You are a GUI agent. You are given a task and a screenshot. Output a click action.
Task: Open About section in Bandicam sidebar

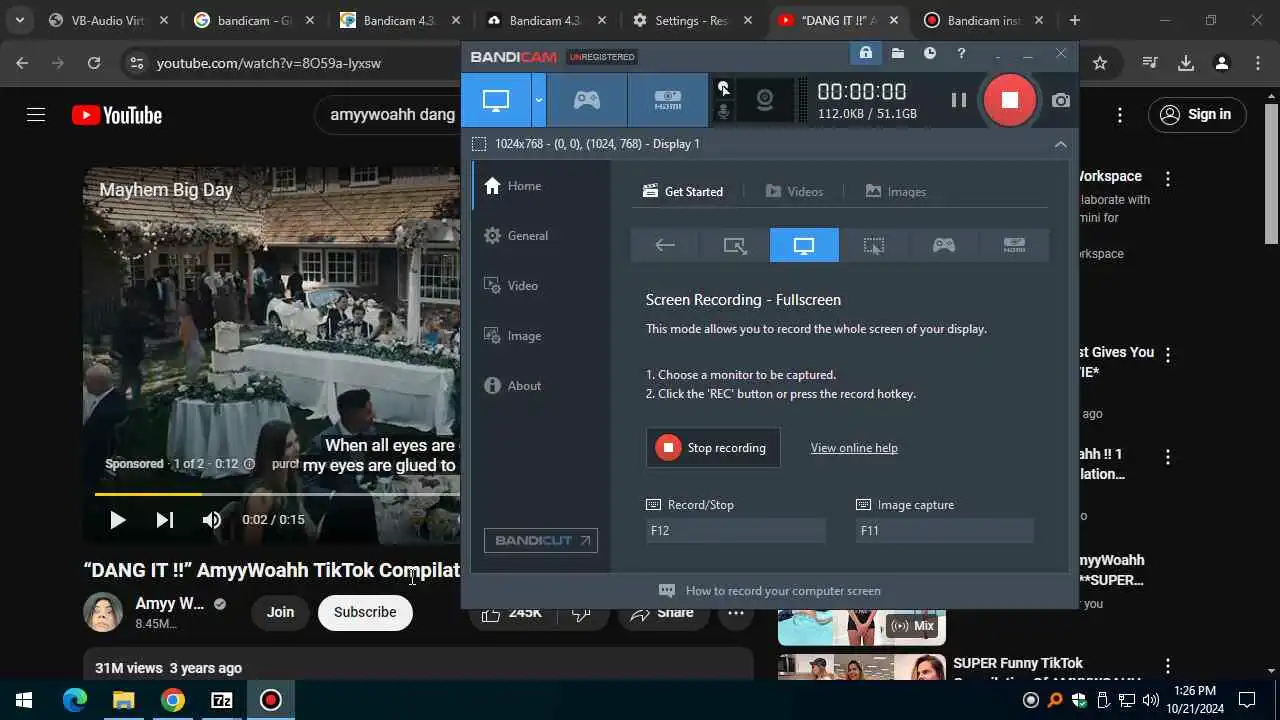point(541,386)
